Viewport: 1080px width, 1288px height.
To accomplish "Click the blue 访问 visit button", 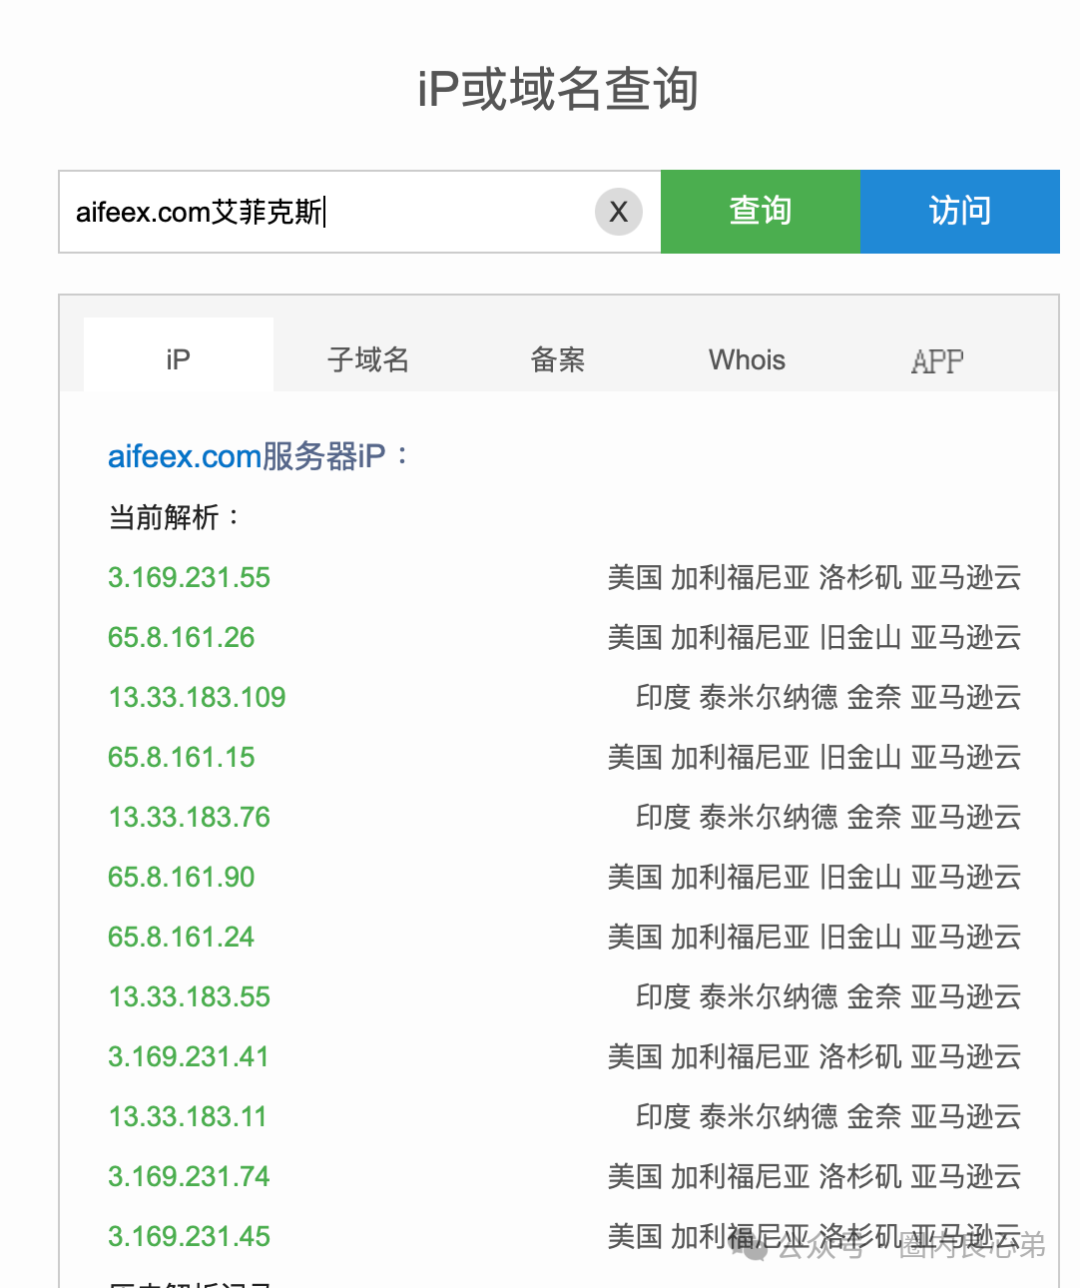I will pyautogui.click(x=959, y=211).
